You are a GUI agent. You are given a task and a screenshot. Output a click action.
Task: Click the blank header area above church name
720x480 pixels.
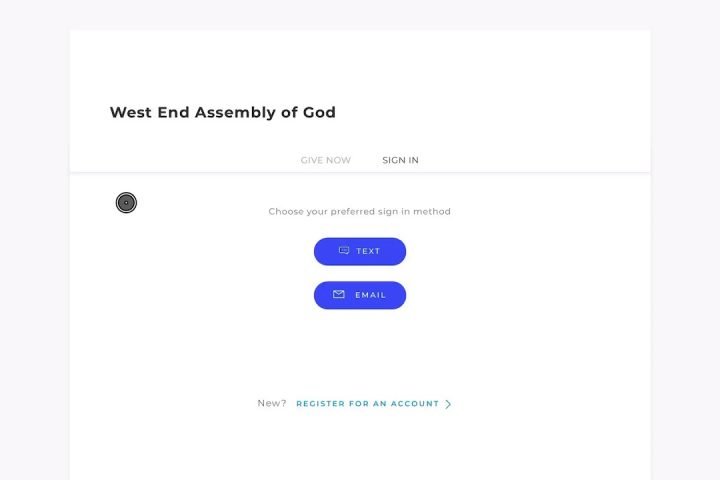[x=360, y=65]
